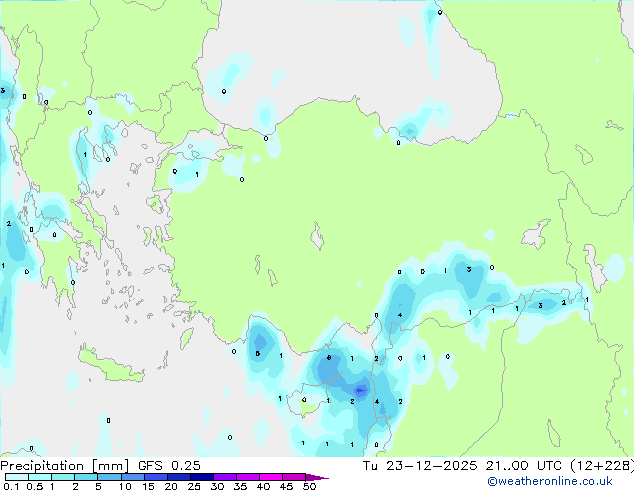Screen dimensions: 634x490
Task: Click the legend swatch between 0.1 and 0.5
Action: tap(17, 477)
